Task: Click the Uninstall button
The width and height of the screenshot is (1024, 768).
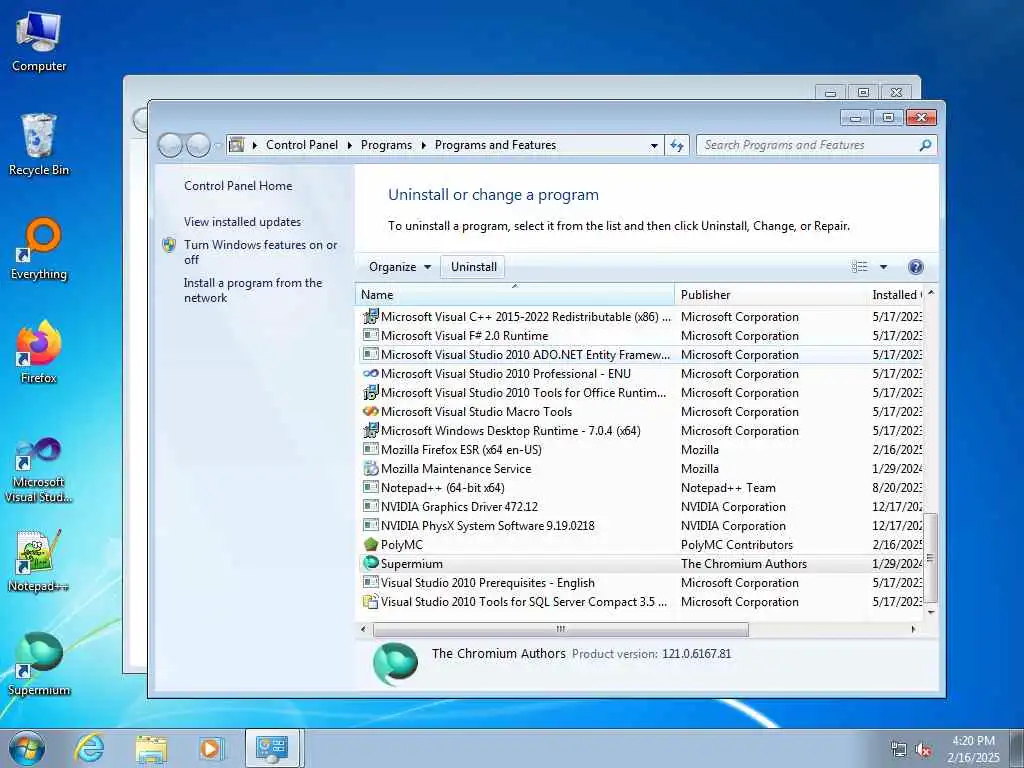Action: pyautogui.click(x=473, y=266)
